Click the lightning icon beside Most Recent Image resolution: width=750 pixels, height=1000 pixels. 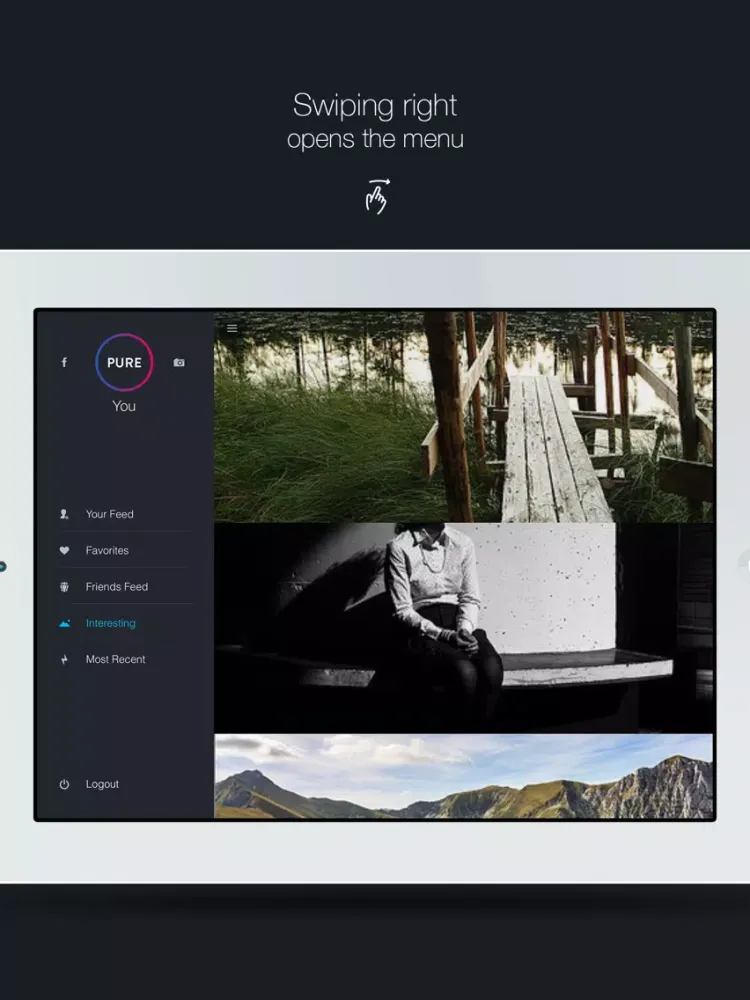pyautogui.click(x=64, y=659)
